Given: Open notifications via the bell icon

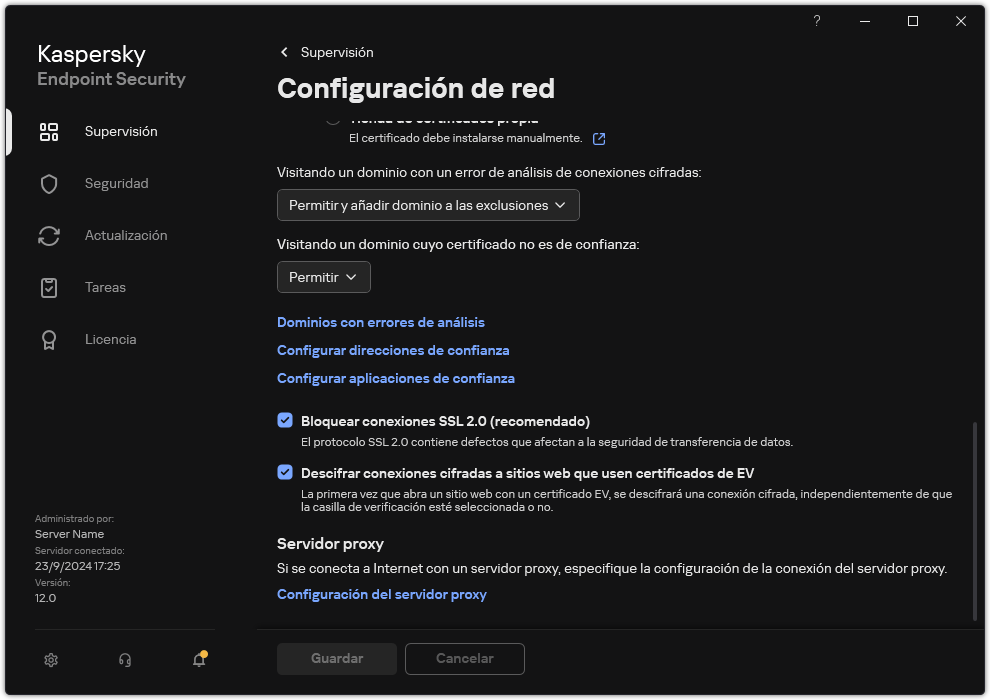Looking at the screenshot, I should [198, 661].
